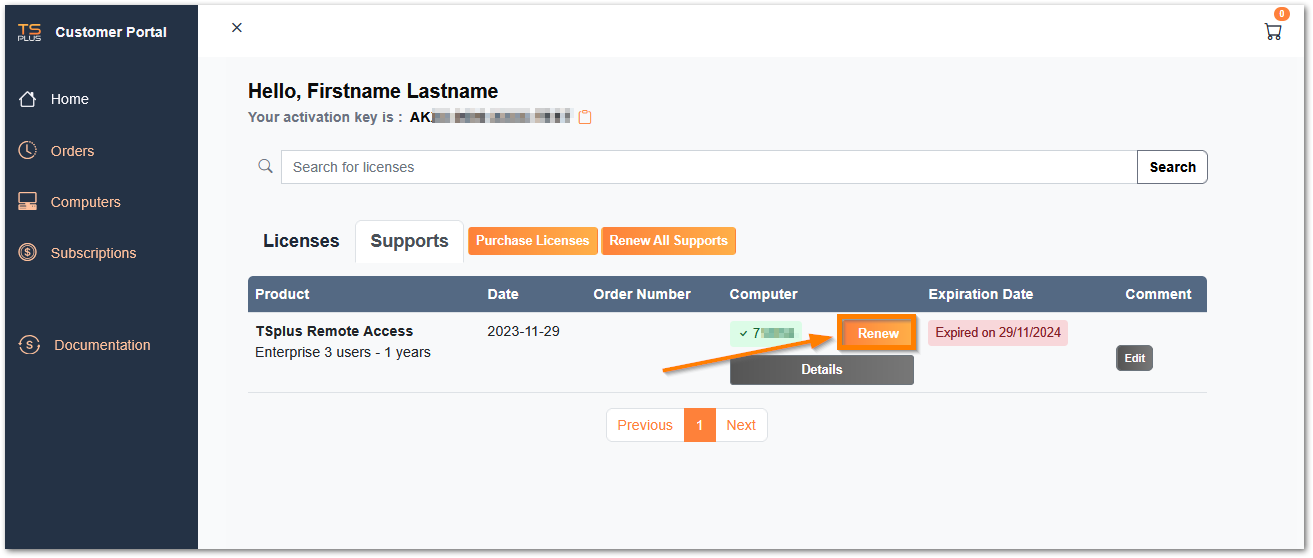Click the Computers monitor icon
1313x558 pixels.
point(28,202)
